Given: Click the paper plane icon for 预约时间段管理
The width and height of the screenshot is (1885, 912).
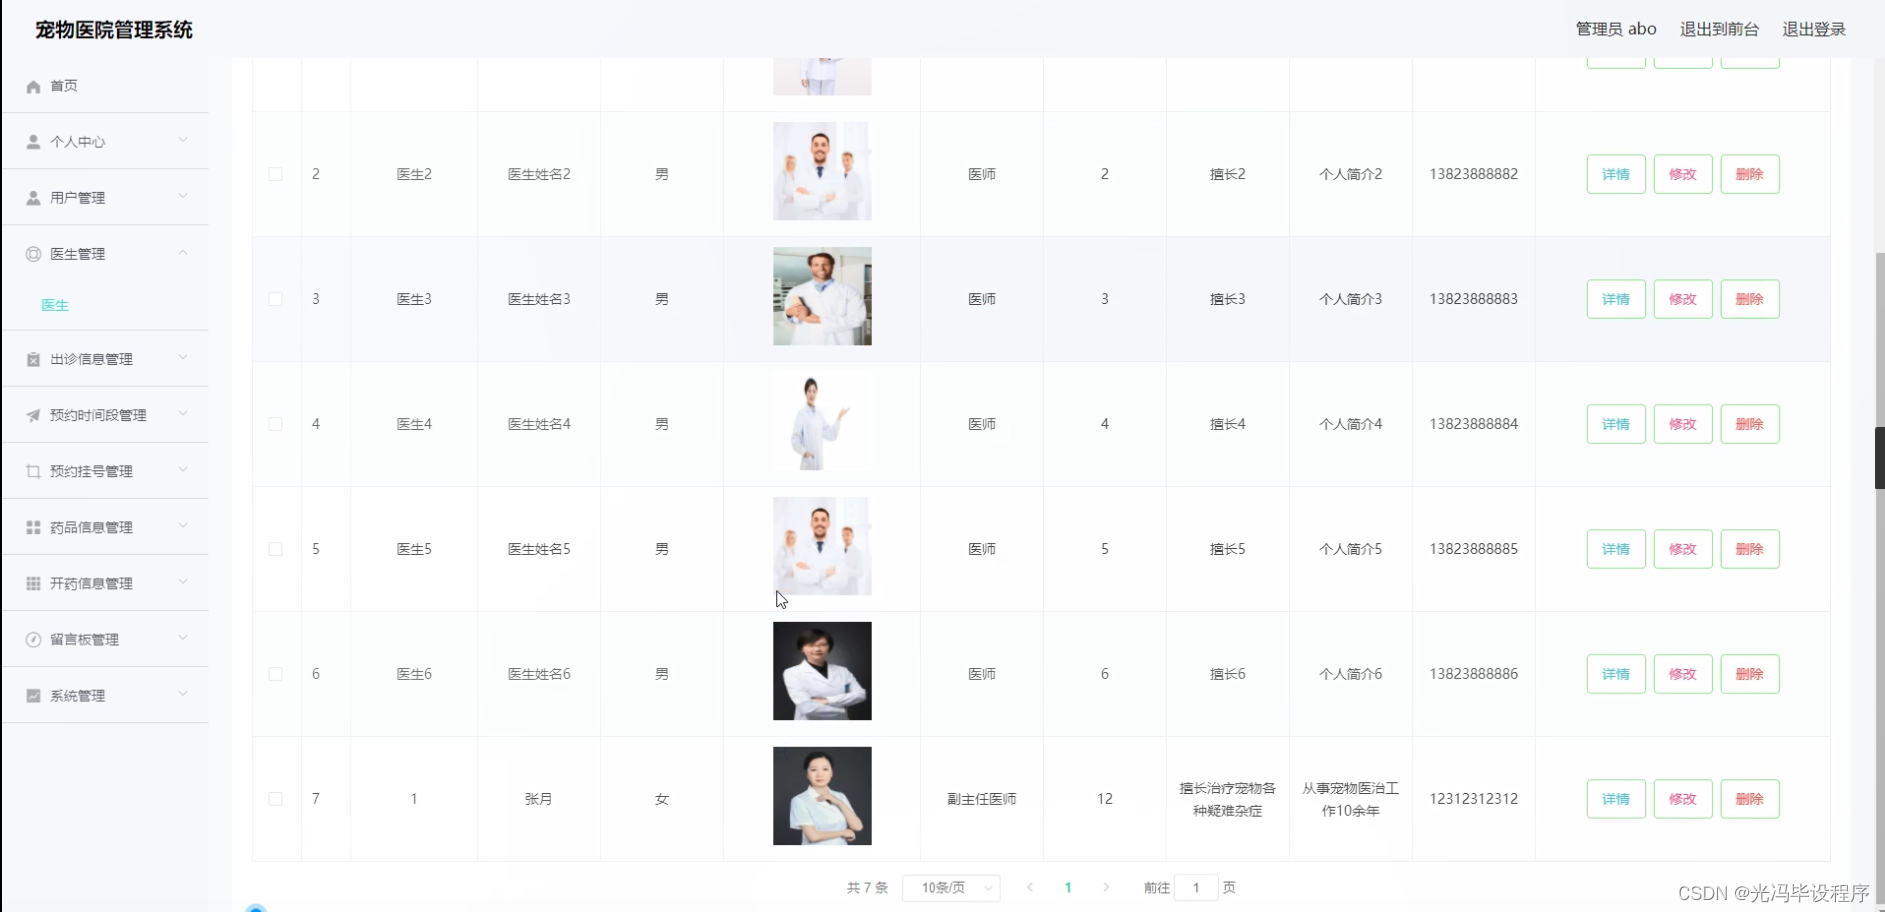Looking at the screenshot, I should 33,415.
